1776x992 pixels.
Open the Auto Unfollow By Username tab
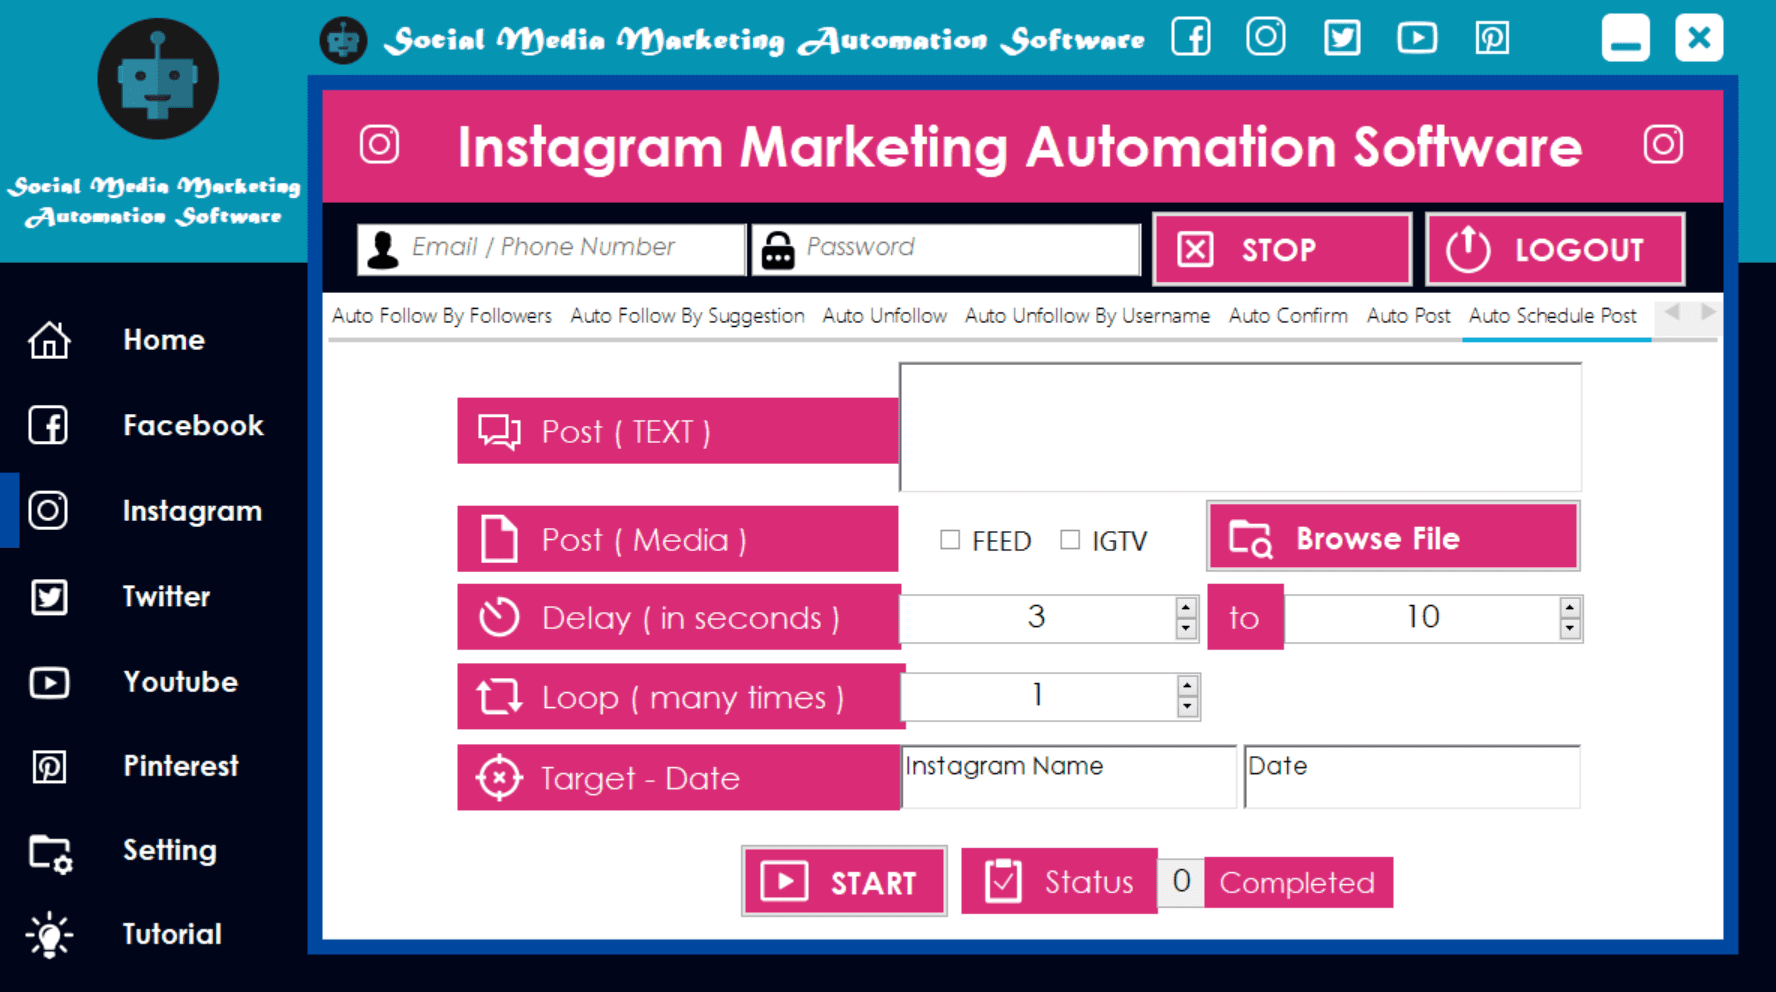click(1087, 316)
